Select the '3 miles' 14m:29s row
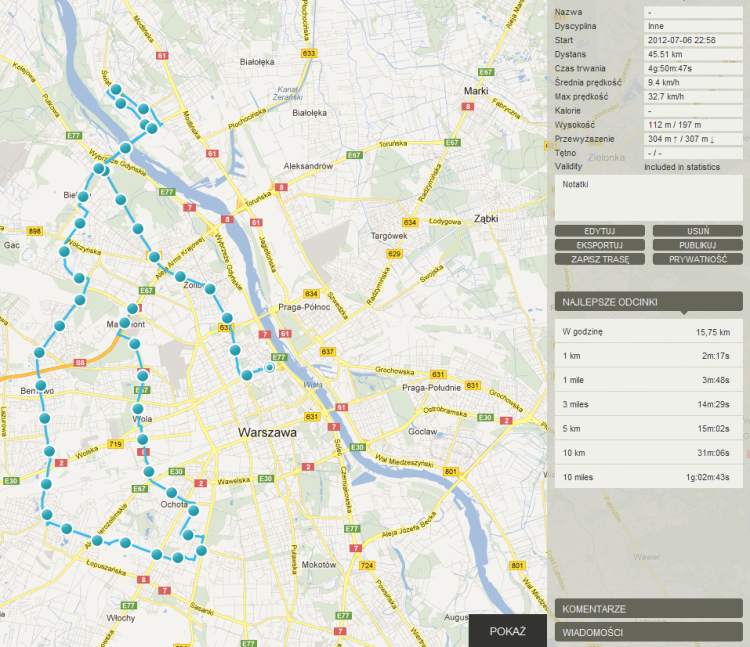Viewport: 750px width, 647px height. [x=649, y=404]
